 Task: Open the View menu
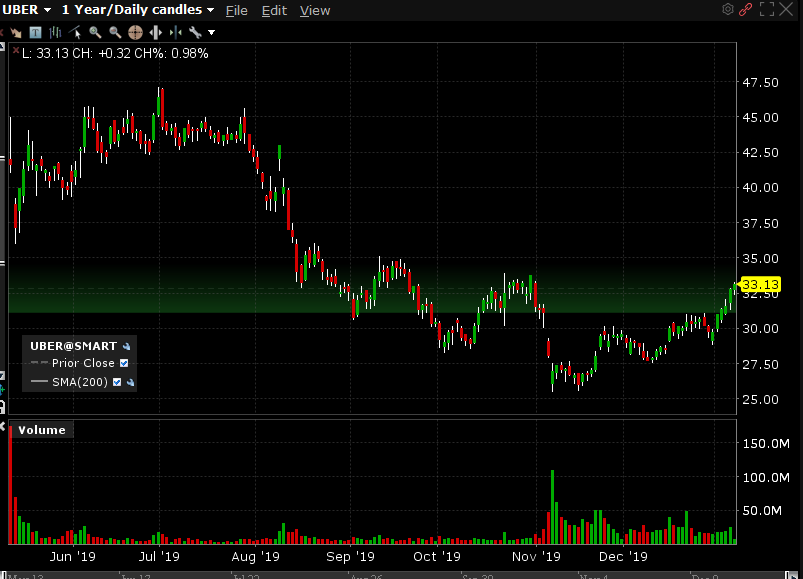coord(315,11)
